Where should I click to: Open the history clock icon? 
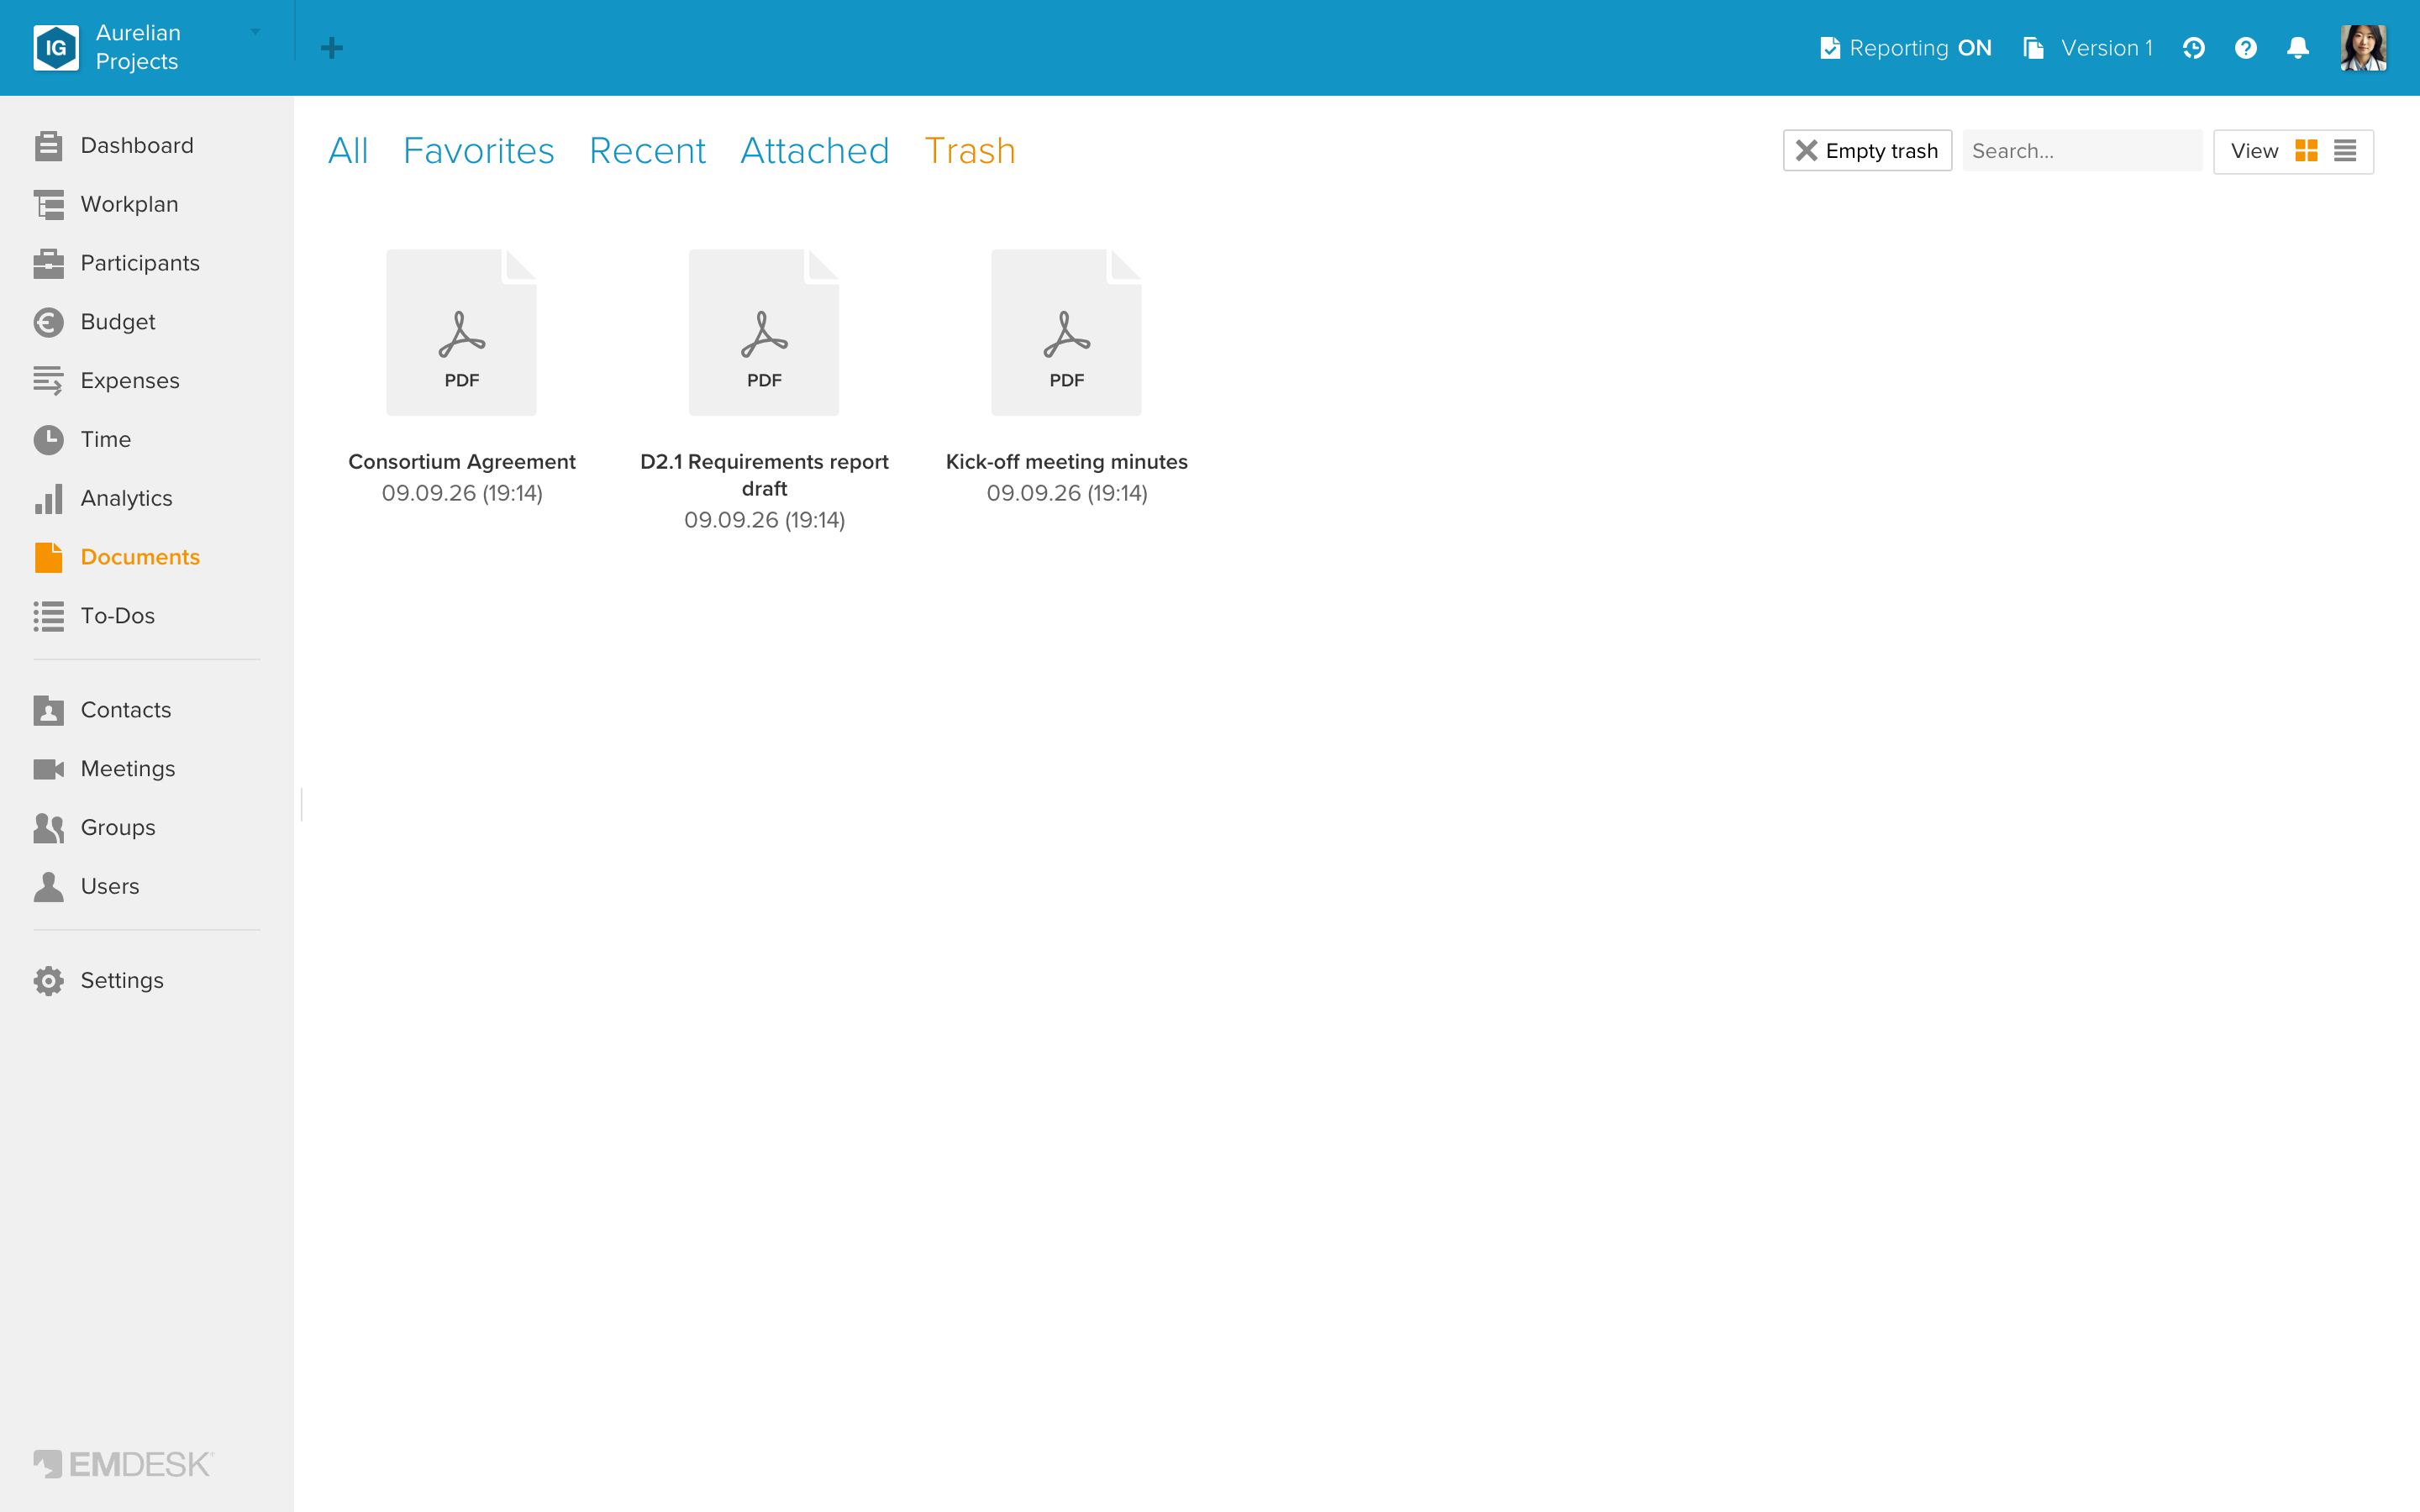pyautogui.click(x=2193, y=48)
